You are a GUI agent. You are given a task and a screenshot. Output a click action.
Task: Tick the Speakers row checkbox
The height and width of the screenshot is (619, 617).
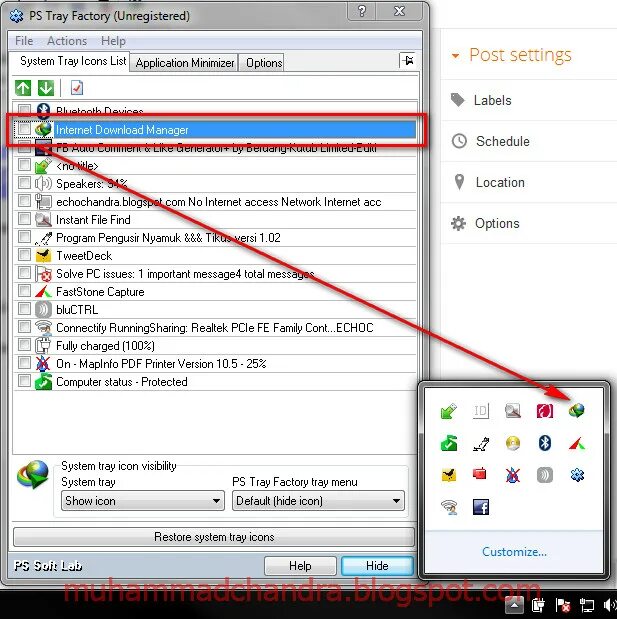(x=24, y=182)
